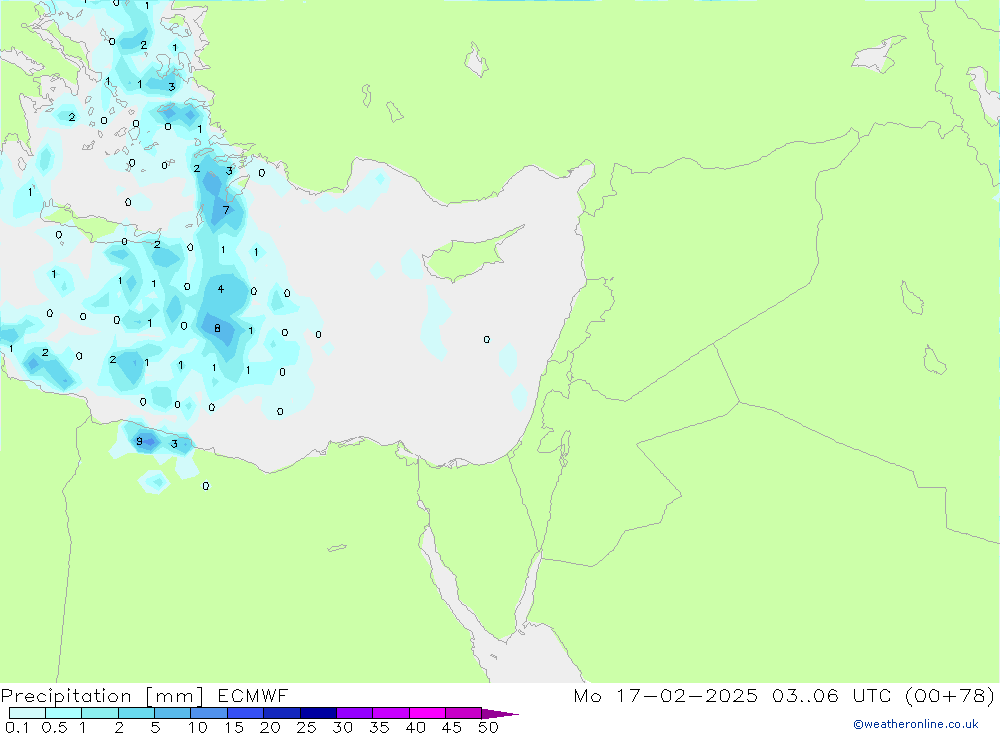Click the precipitation value '4' on the map
1000x733 pixels.
pyautogui.click(x=221, y=289)
